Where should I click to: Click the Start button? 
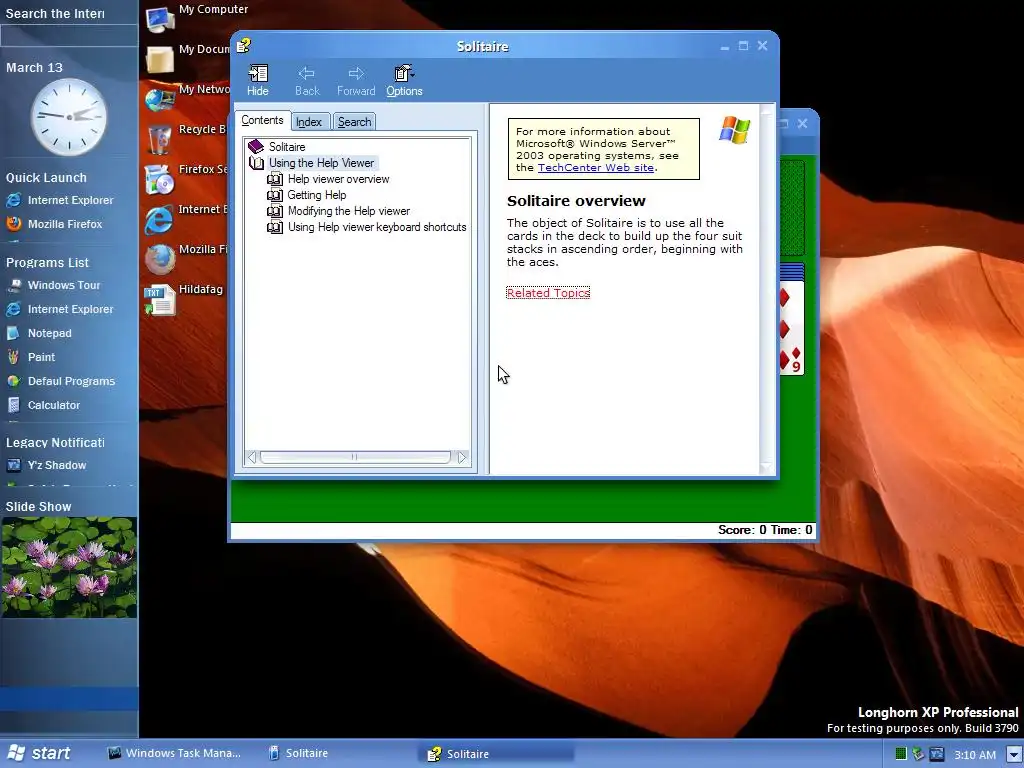point(40,753)
